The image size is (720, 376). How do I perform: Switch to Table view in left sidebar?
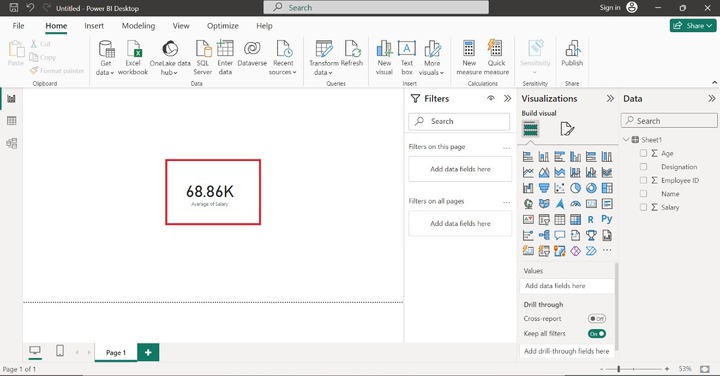(x=12, y=121)
